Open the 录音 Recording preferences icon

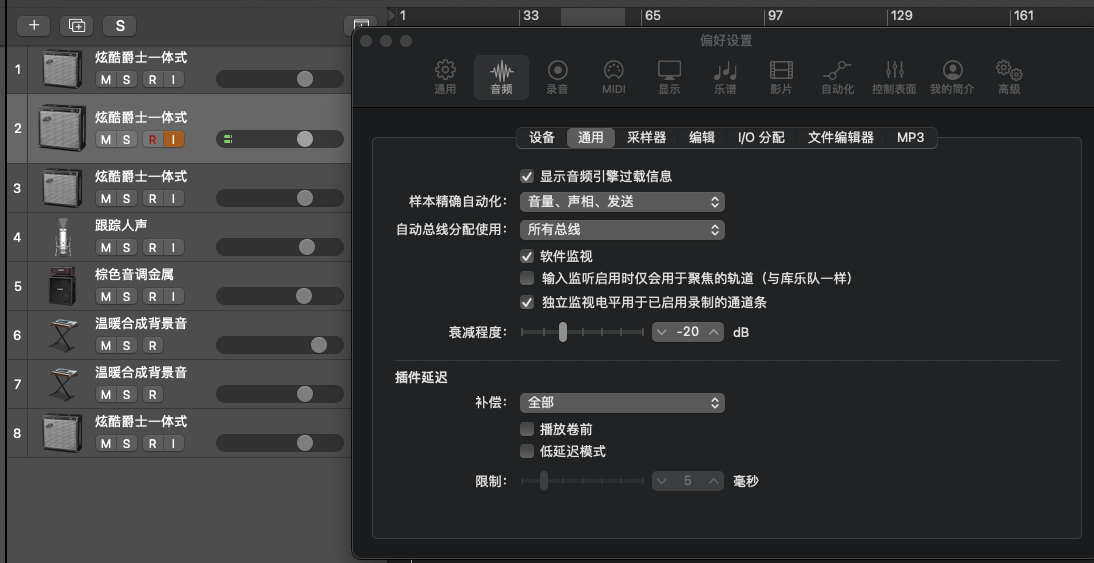point(557,77)
